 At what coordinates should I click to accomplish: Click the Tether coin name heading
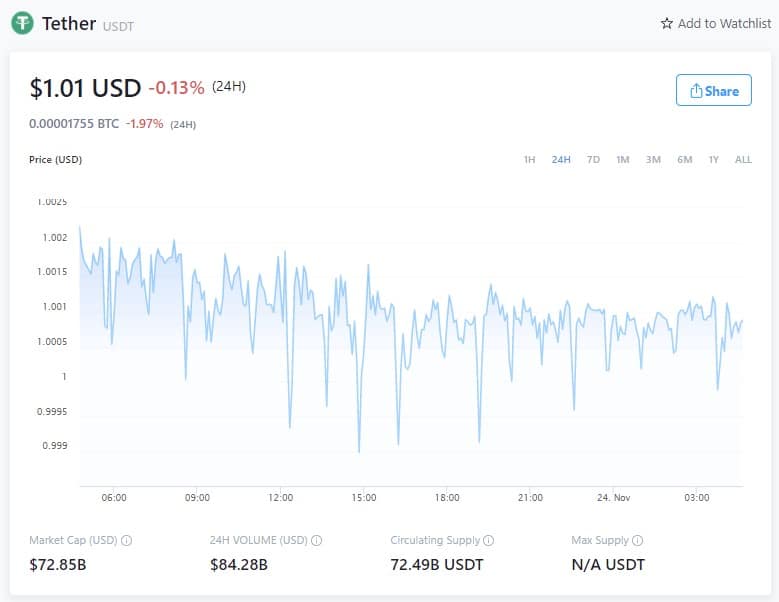click(x=69, y=23)
